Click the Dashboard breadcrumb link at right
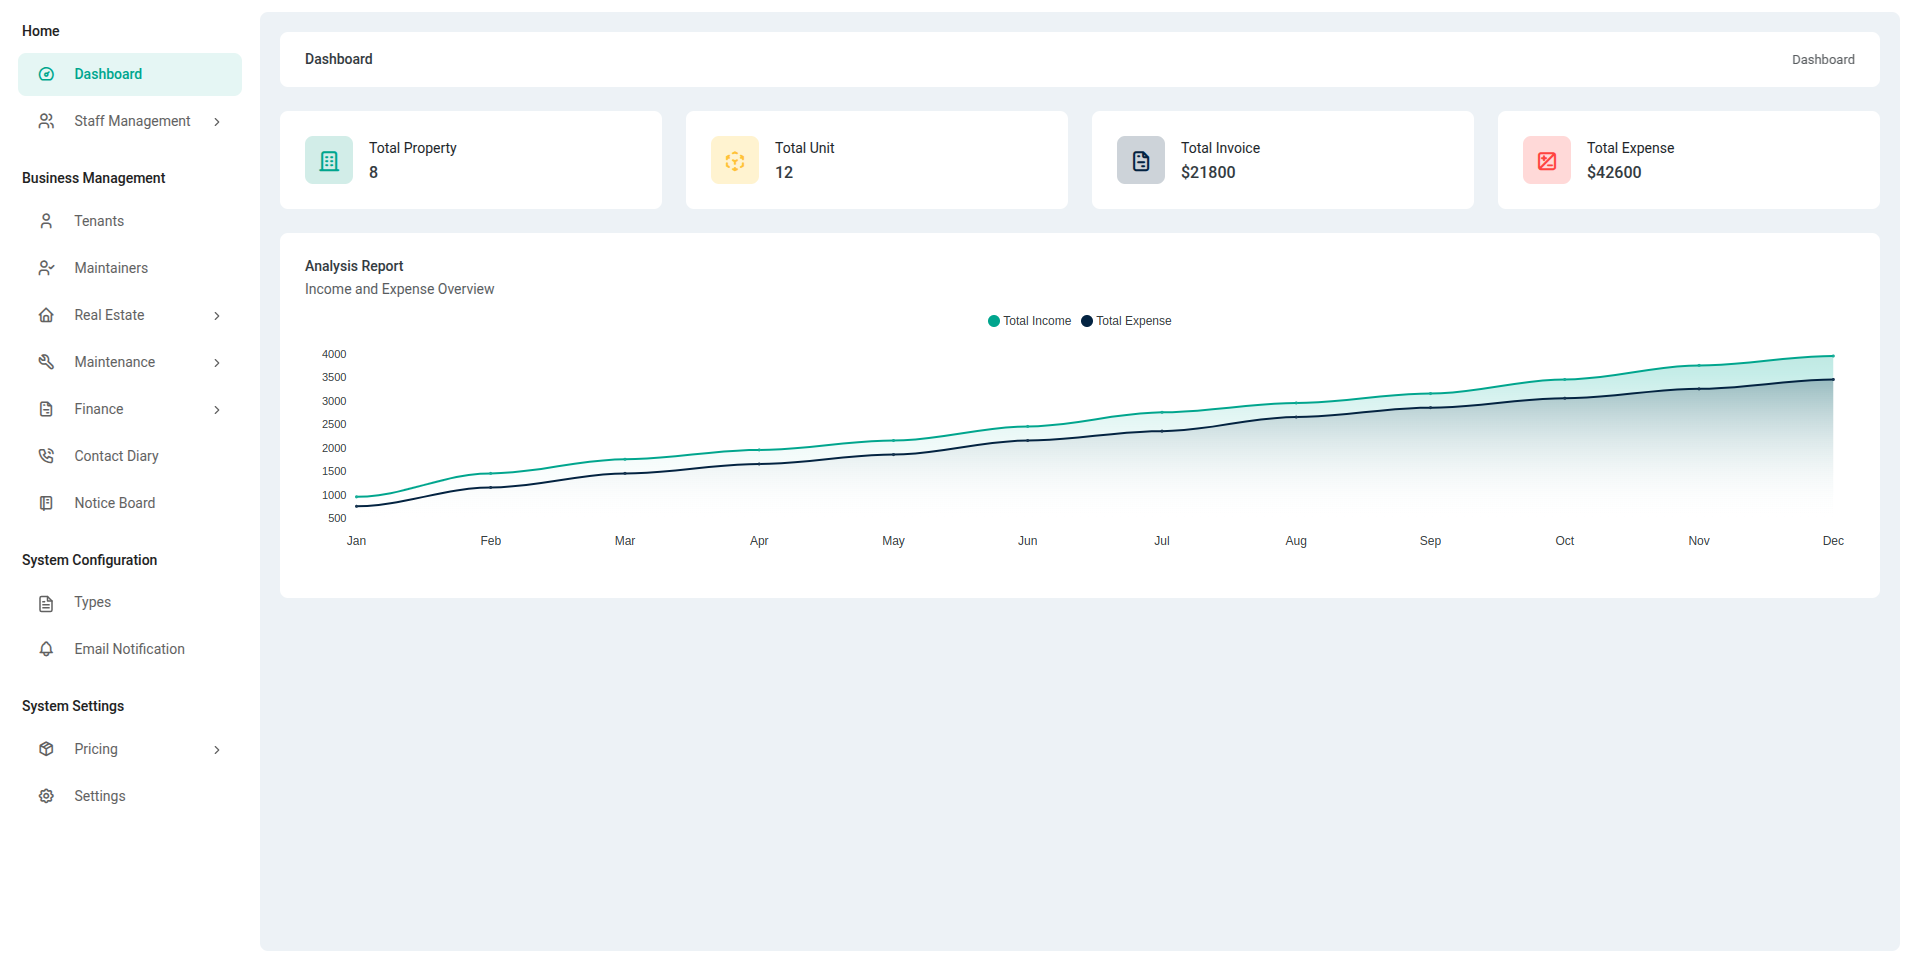The image size is (1920, 971). [x=1822, y=60]
